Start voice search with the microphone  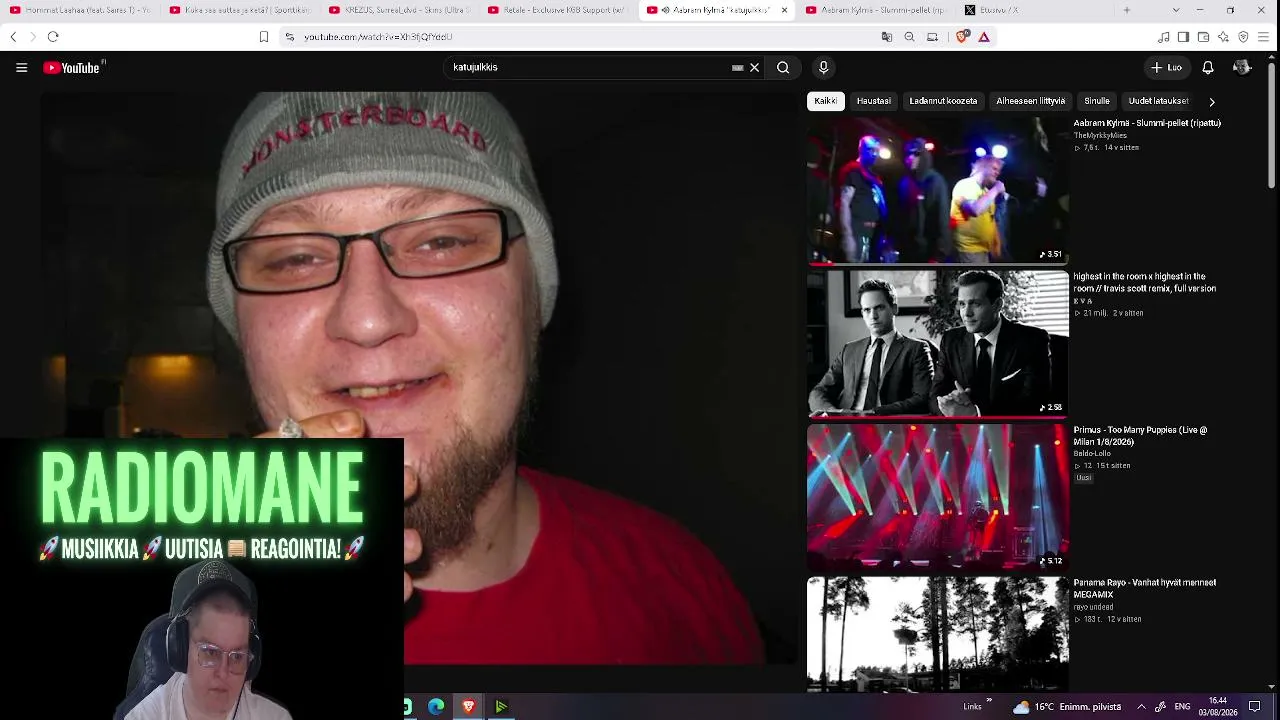click(823, 68)
